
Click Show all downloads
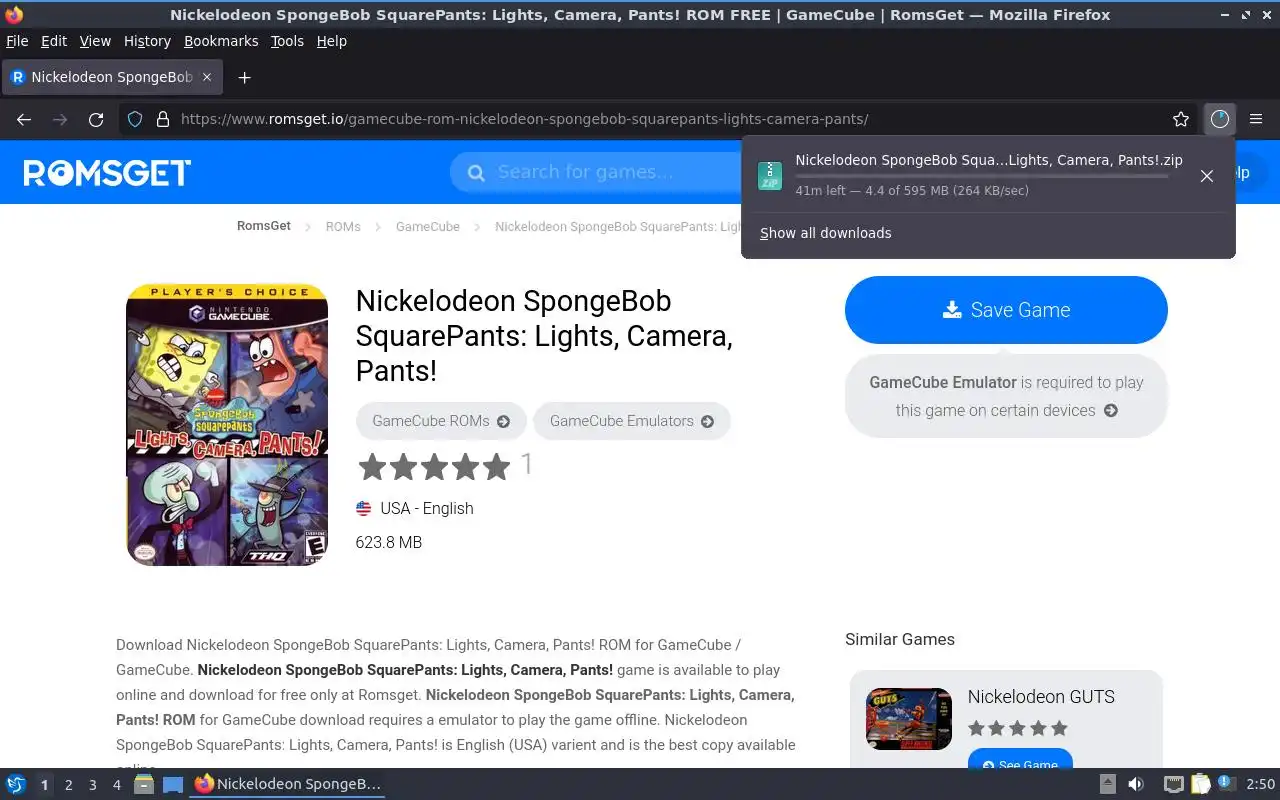coord(825,233)
